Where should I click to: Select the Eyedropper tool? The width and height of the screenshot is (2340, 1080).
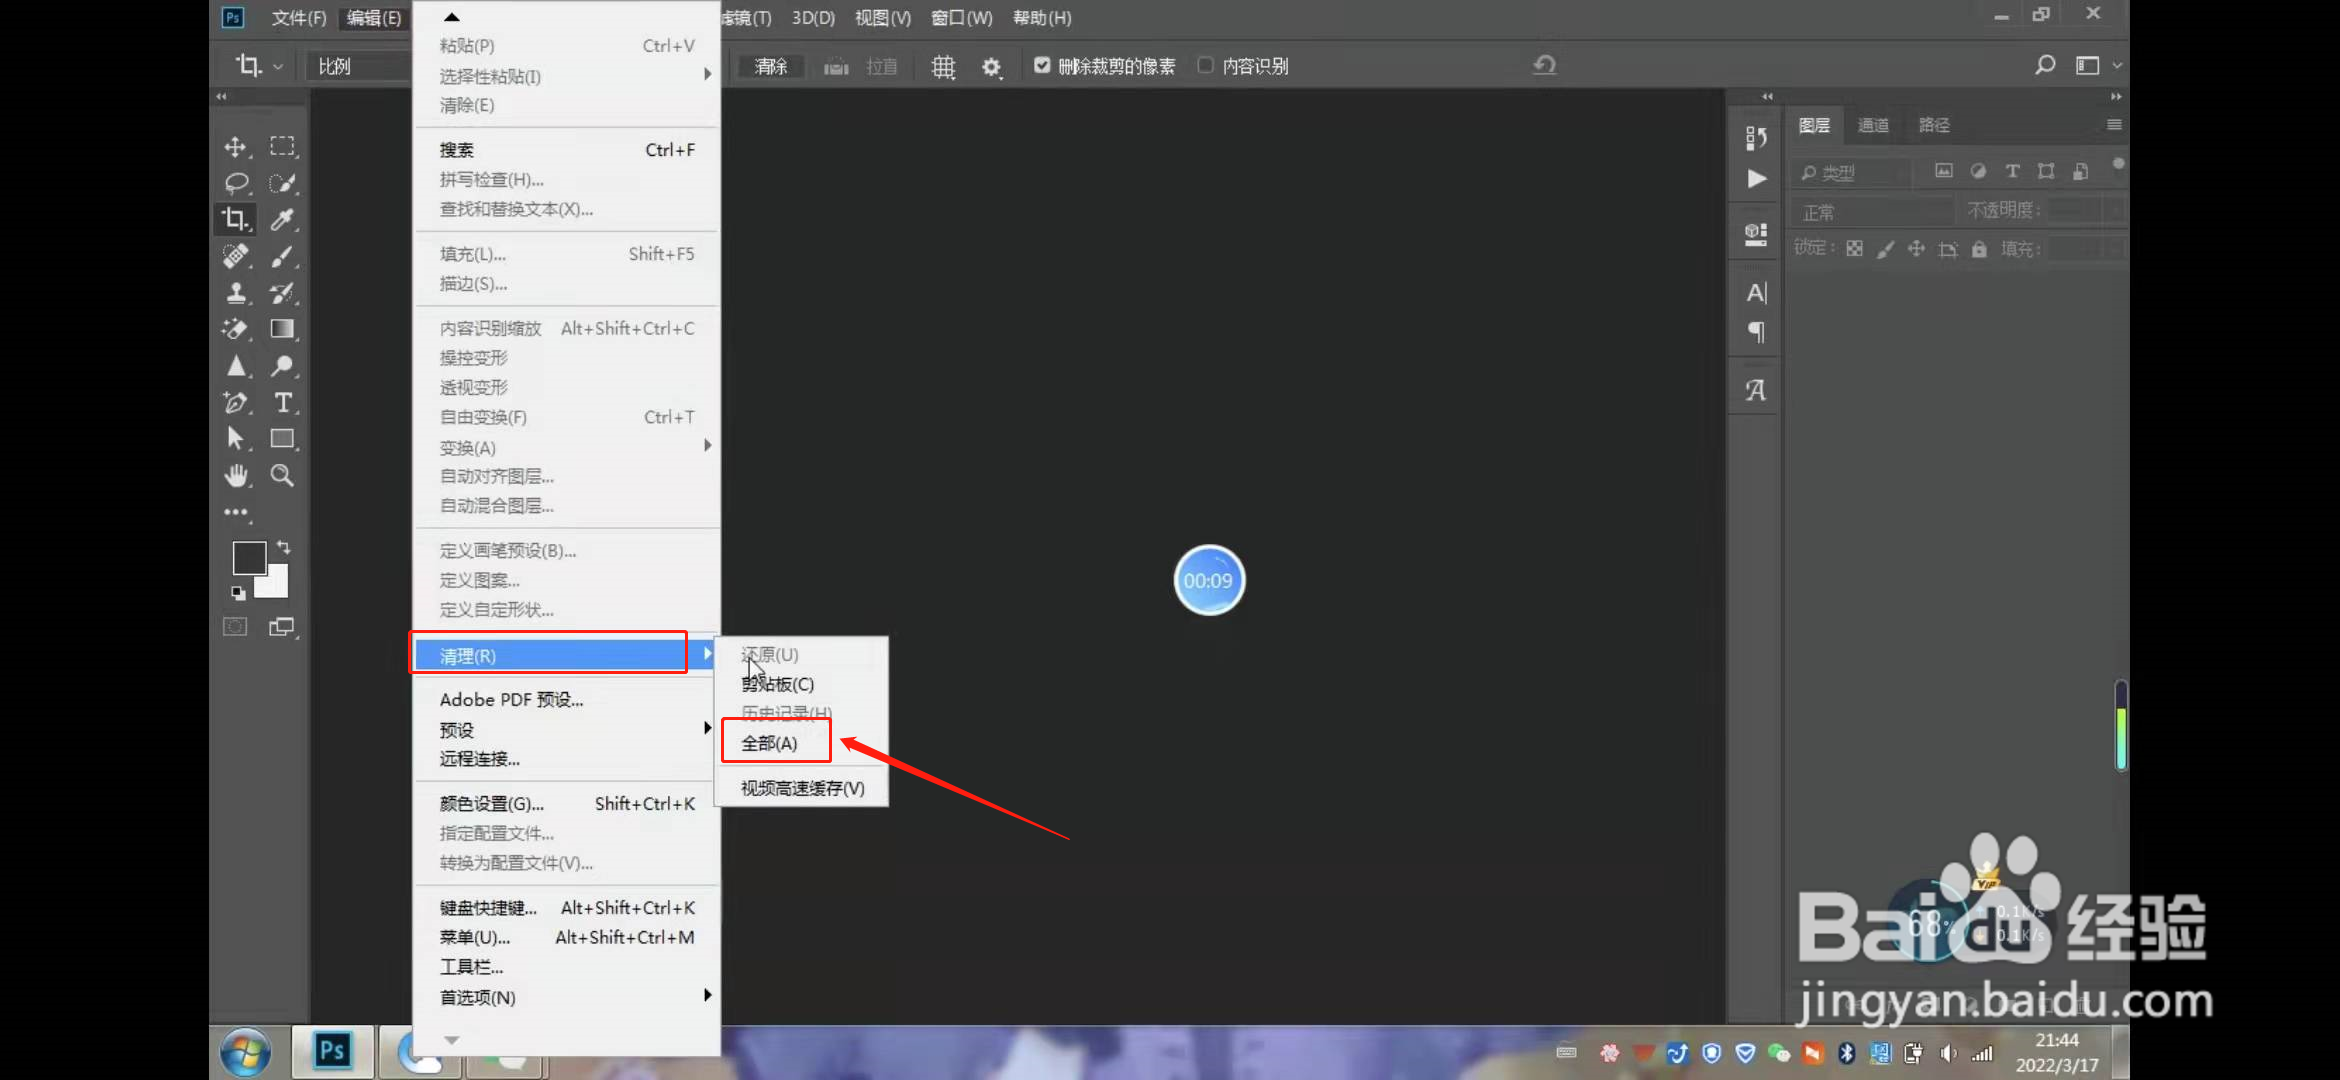pos(283,220)
